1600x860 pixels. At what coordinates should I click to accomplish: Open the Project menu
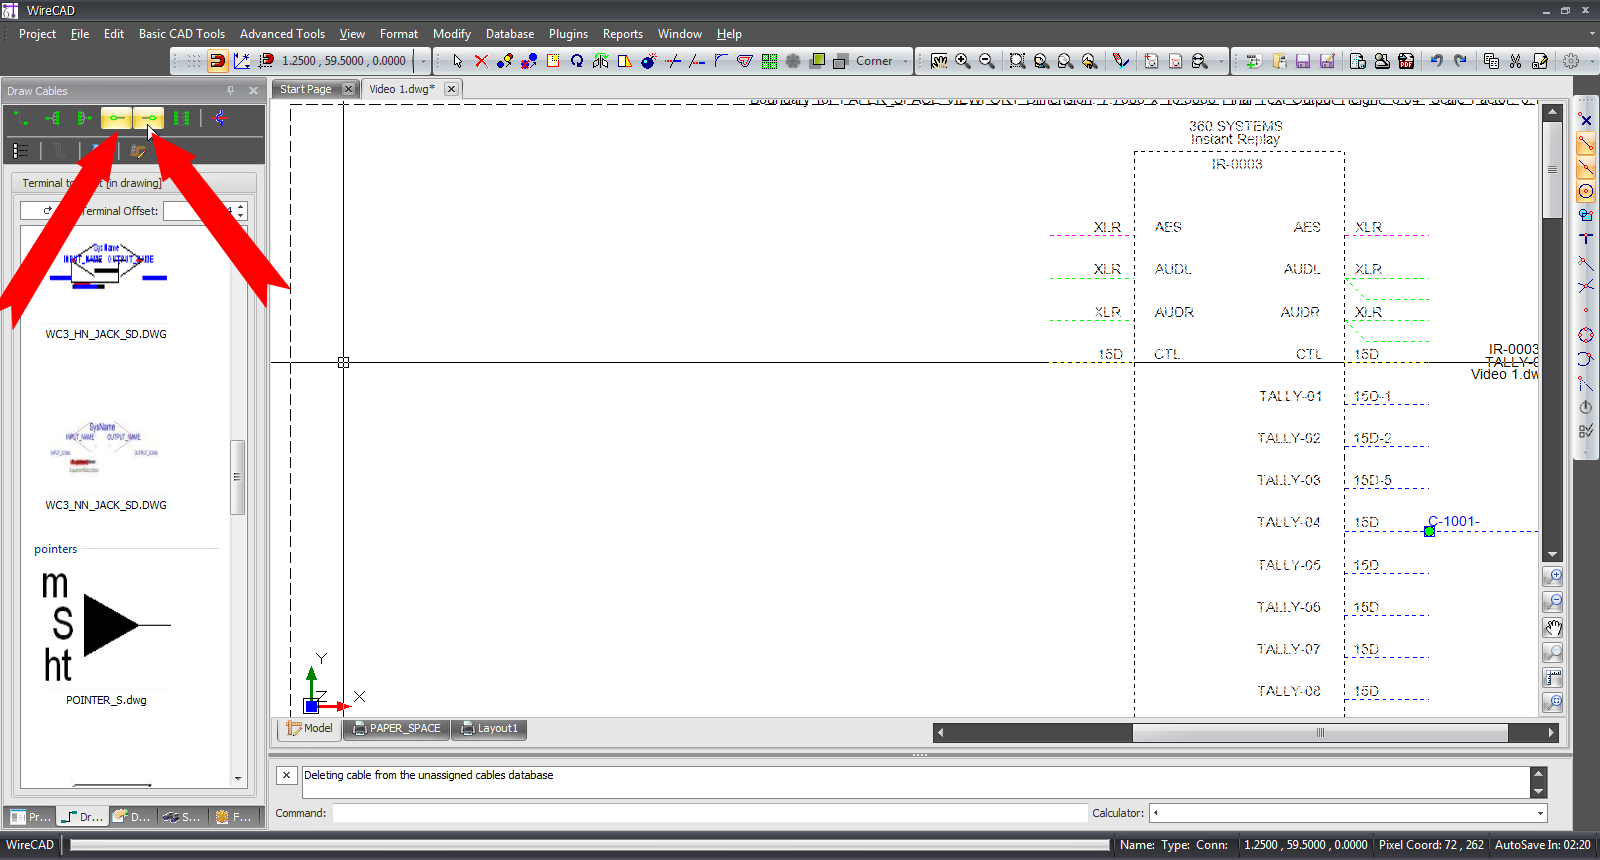pos(37,34)
